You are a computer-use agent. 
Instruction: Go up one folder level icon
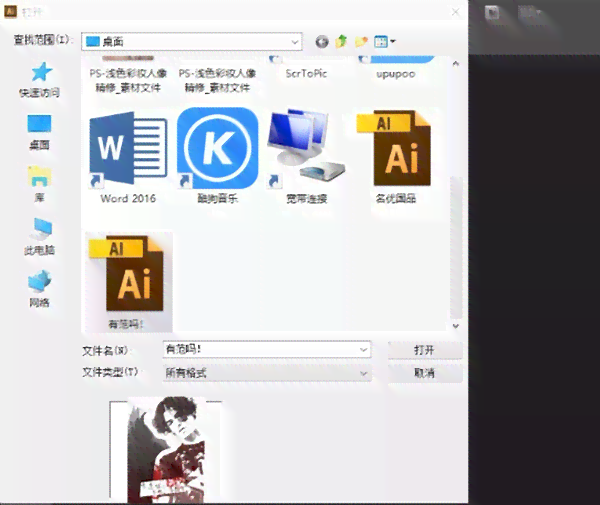pos(341,41)
